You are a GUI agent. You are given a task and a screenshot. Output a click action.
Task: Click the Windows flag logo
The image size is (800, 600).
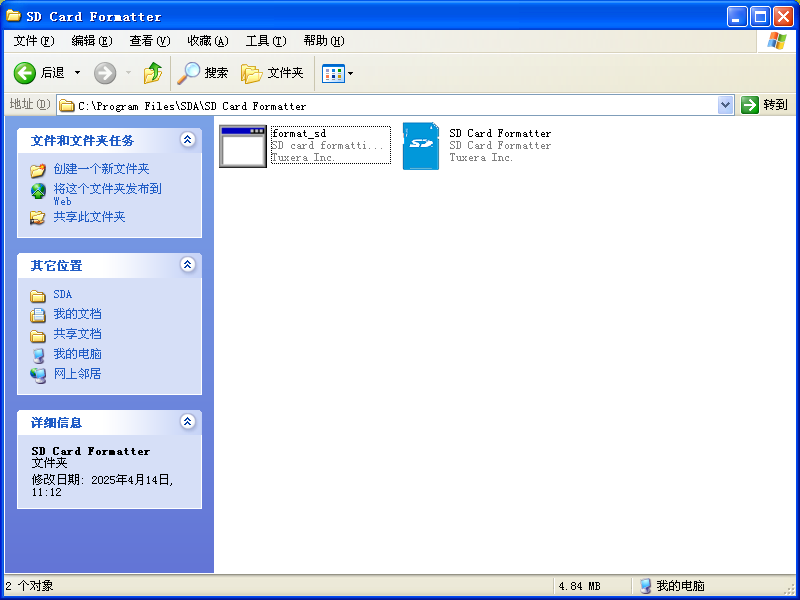tap(777, 41)
